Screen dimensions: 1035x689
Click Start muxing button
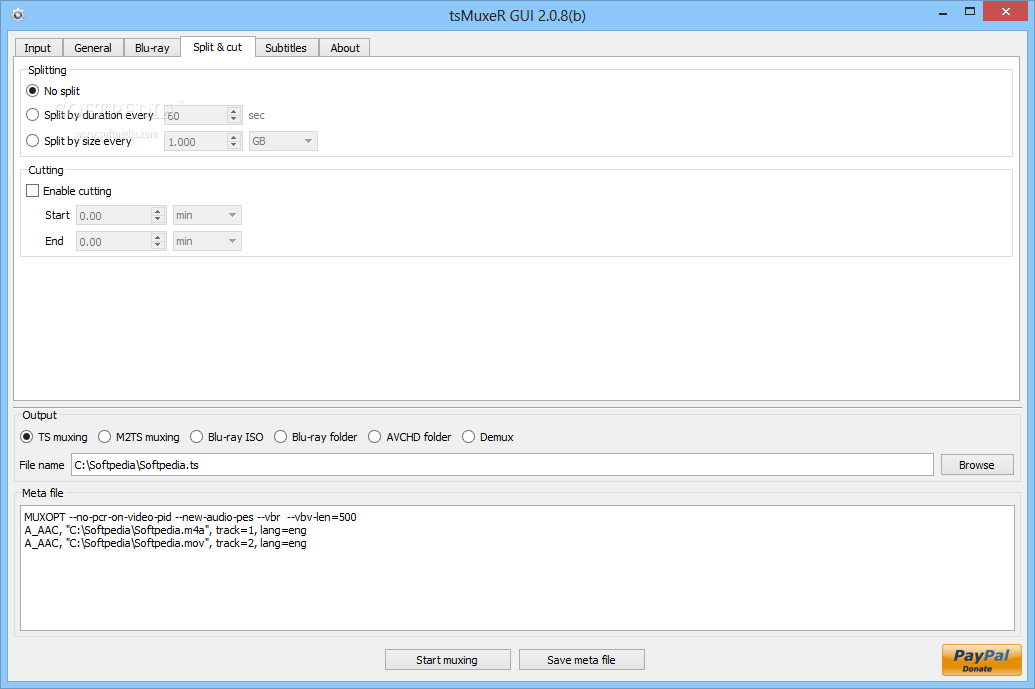[448, 660]
